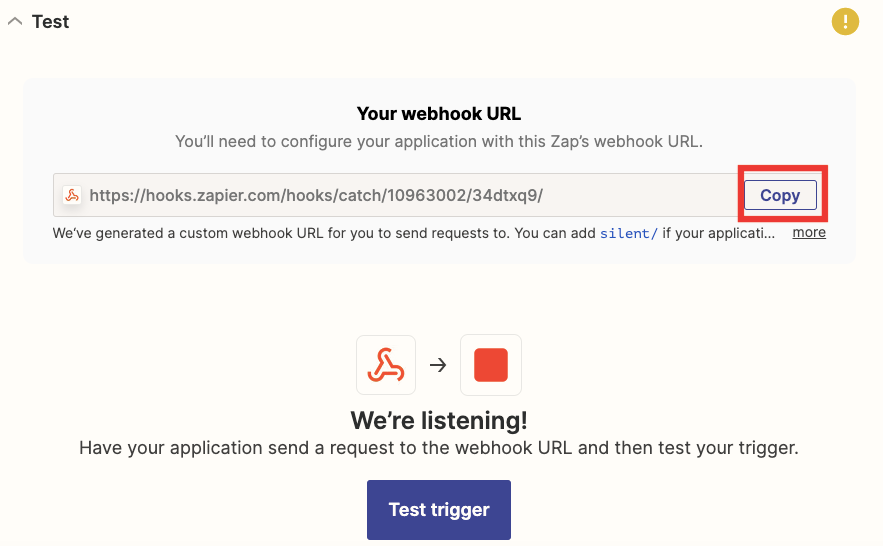The width and height of the screenshot is (883, 546).
Task: Click the 'Test' section header label
Action: 50,21
